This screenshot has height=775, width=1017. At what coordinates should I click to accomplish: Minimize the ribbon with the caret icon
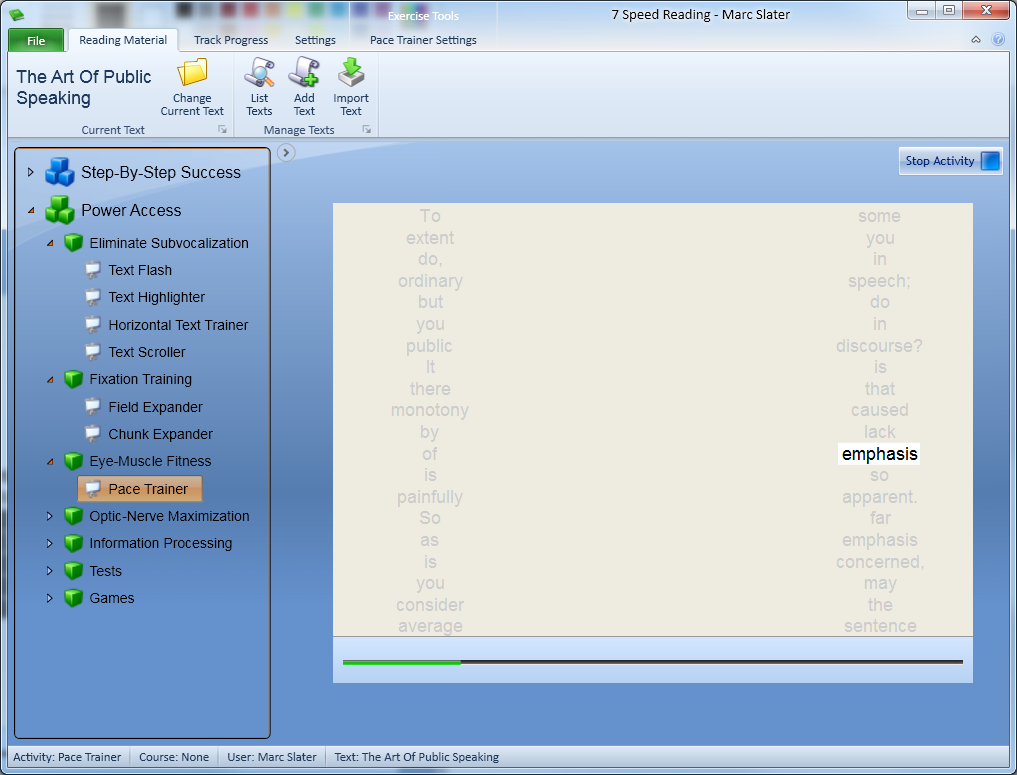(x=976, y=40)
